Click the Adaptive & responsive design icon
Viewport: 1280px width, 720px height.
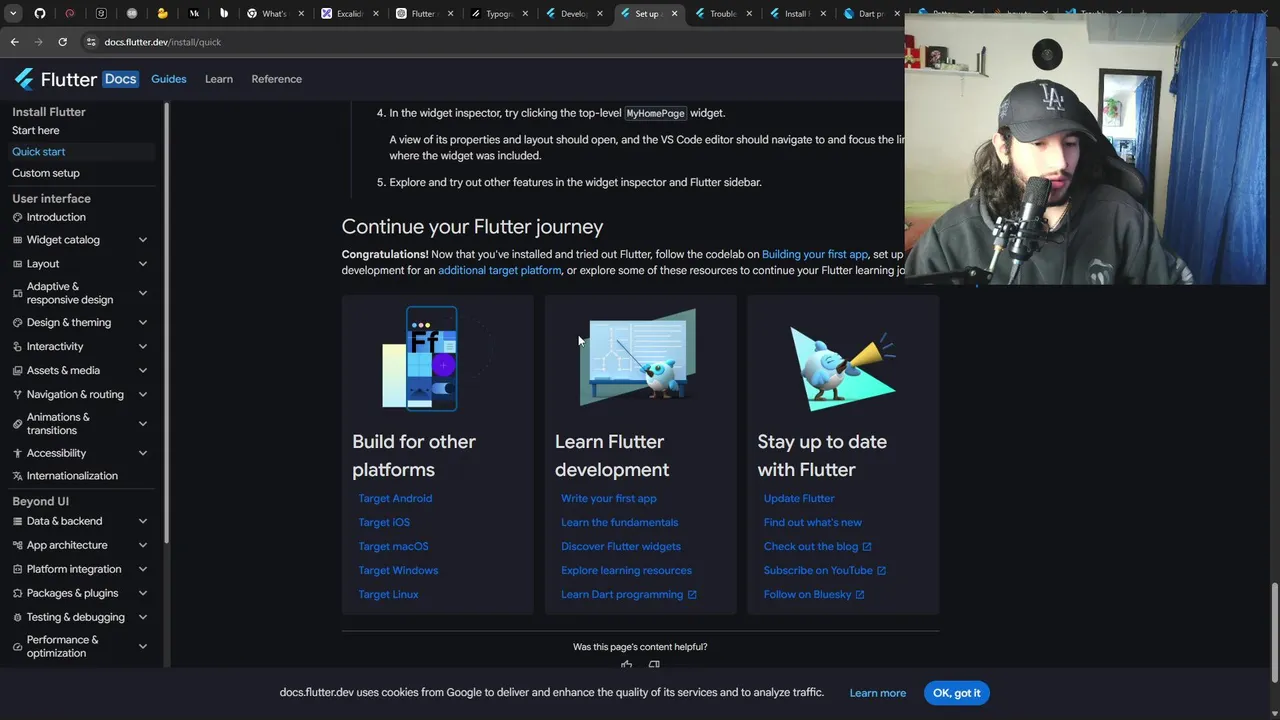tap(17, 293)
